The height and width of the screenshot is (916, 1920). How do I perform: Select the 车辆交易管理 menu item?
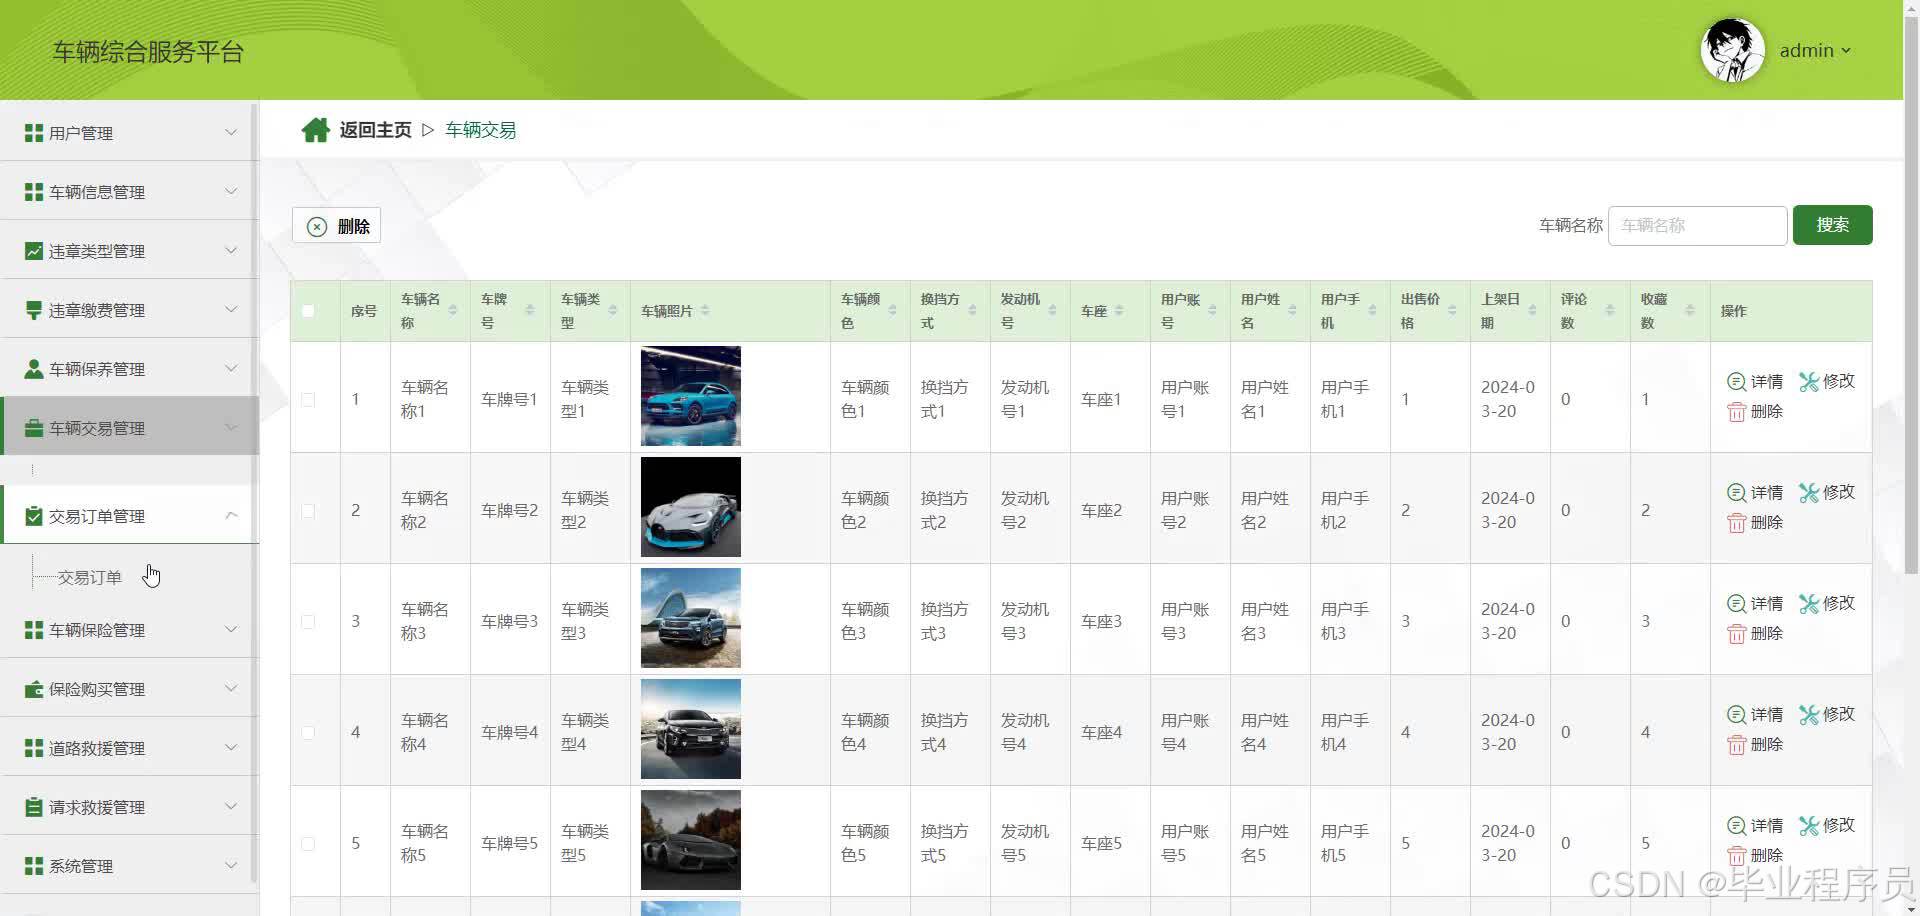coord(130,428)
